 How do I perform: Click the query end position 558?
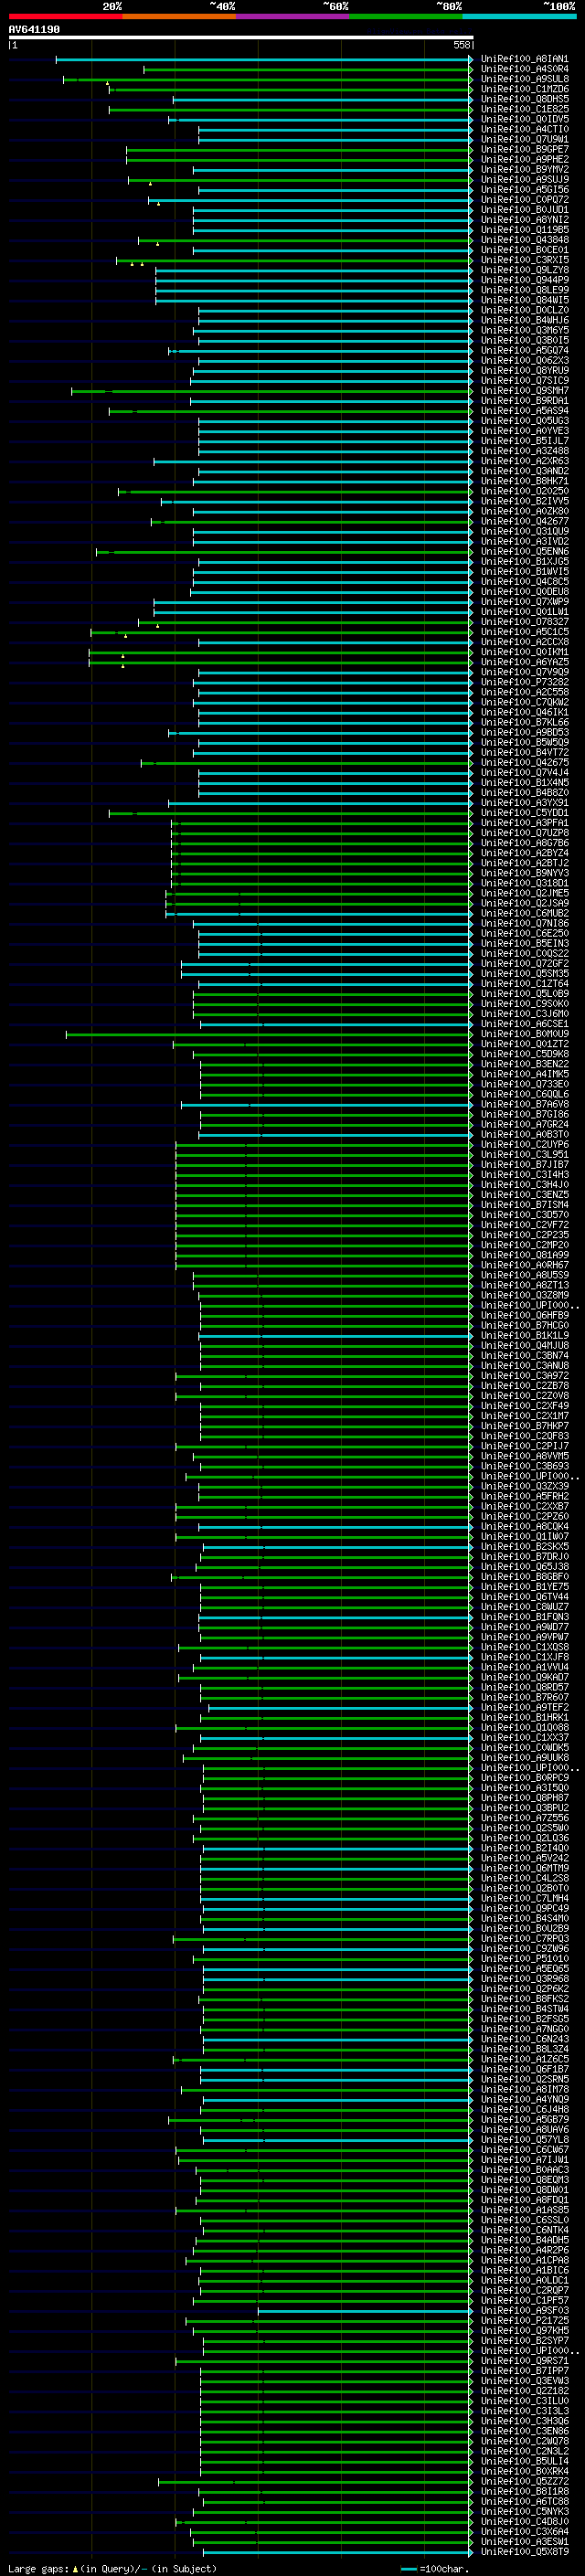[461, 45]
